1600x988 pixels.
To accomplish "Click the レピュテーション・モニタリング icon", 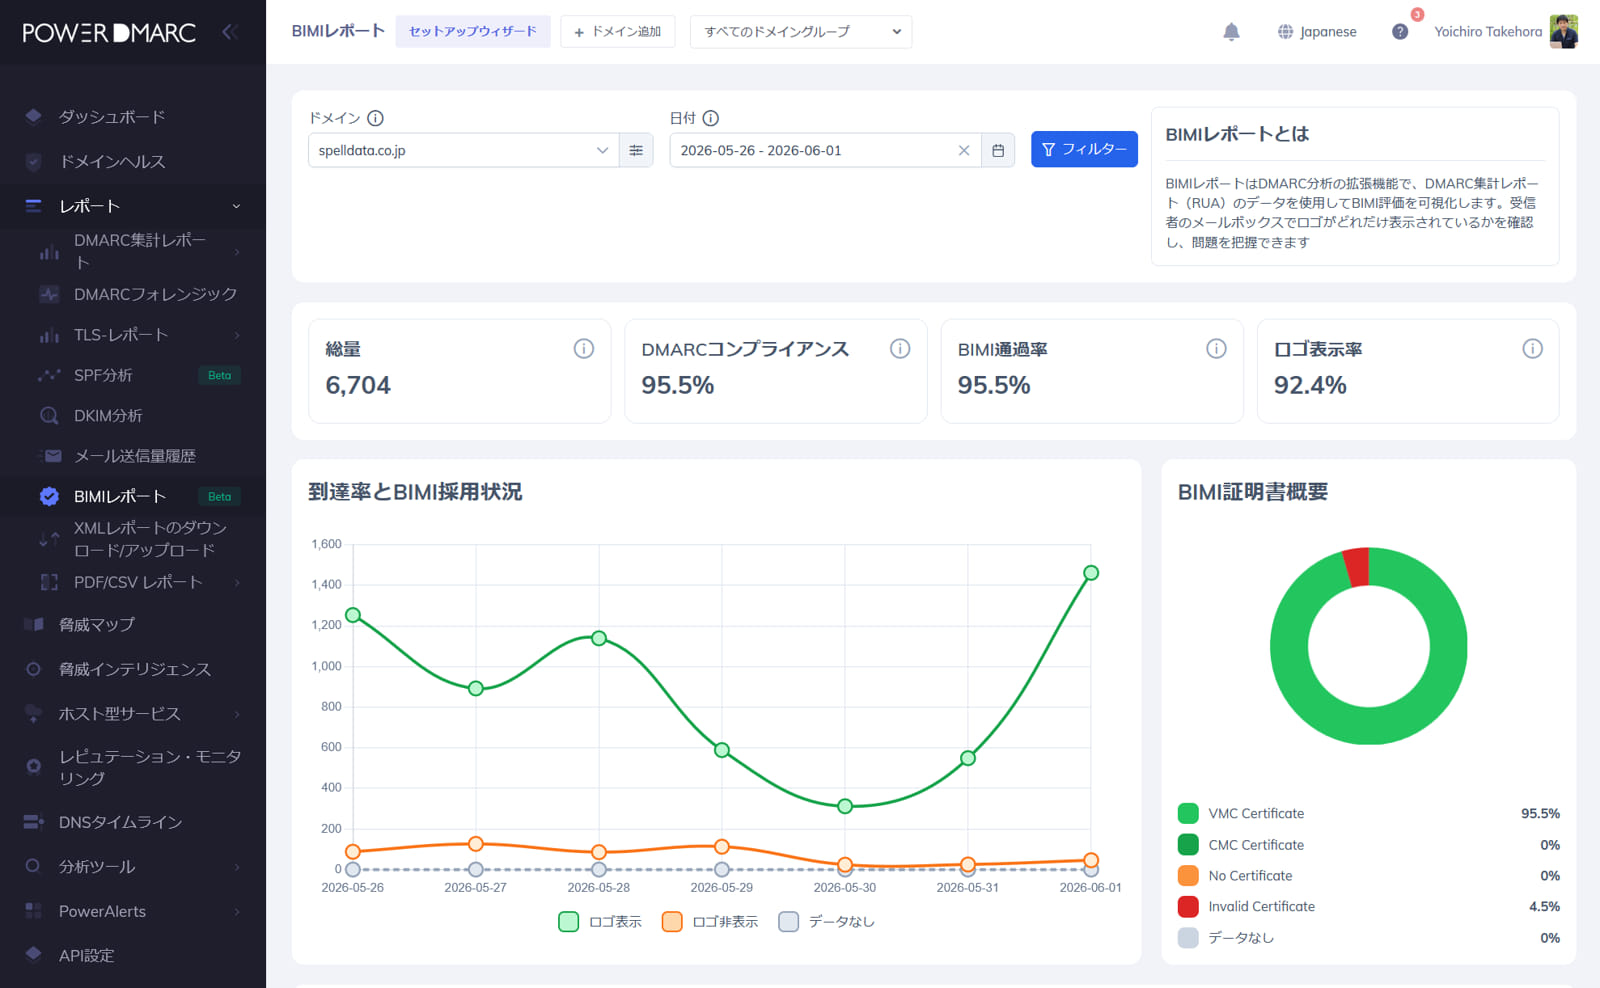I will pyautogui.click(x=33, y=767).
